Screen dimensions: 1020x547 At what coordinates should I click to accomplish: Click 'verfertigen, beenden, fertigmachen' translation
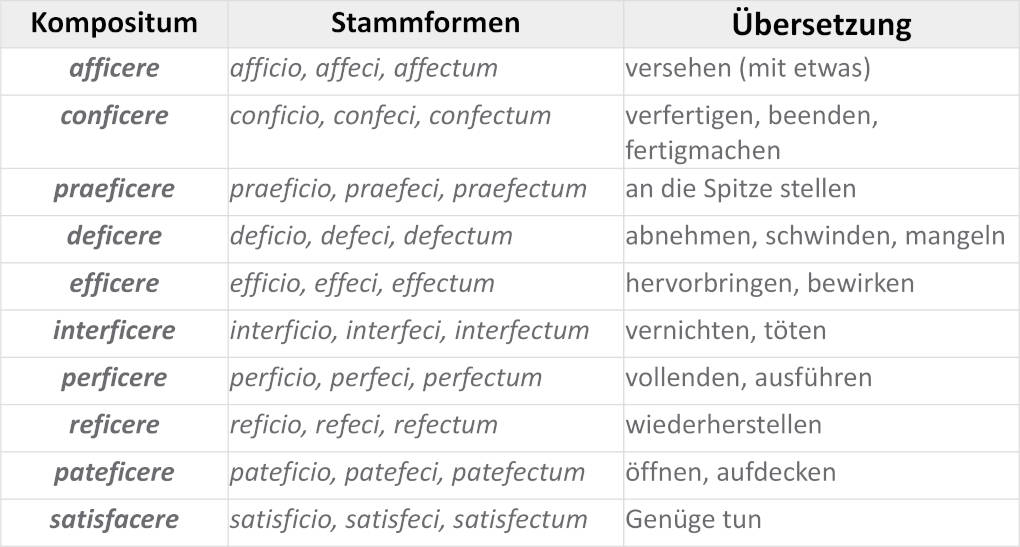(751, 133)
